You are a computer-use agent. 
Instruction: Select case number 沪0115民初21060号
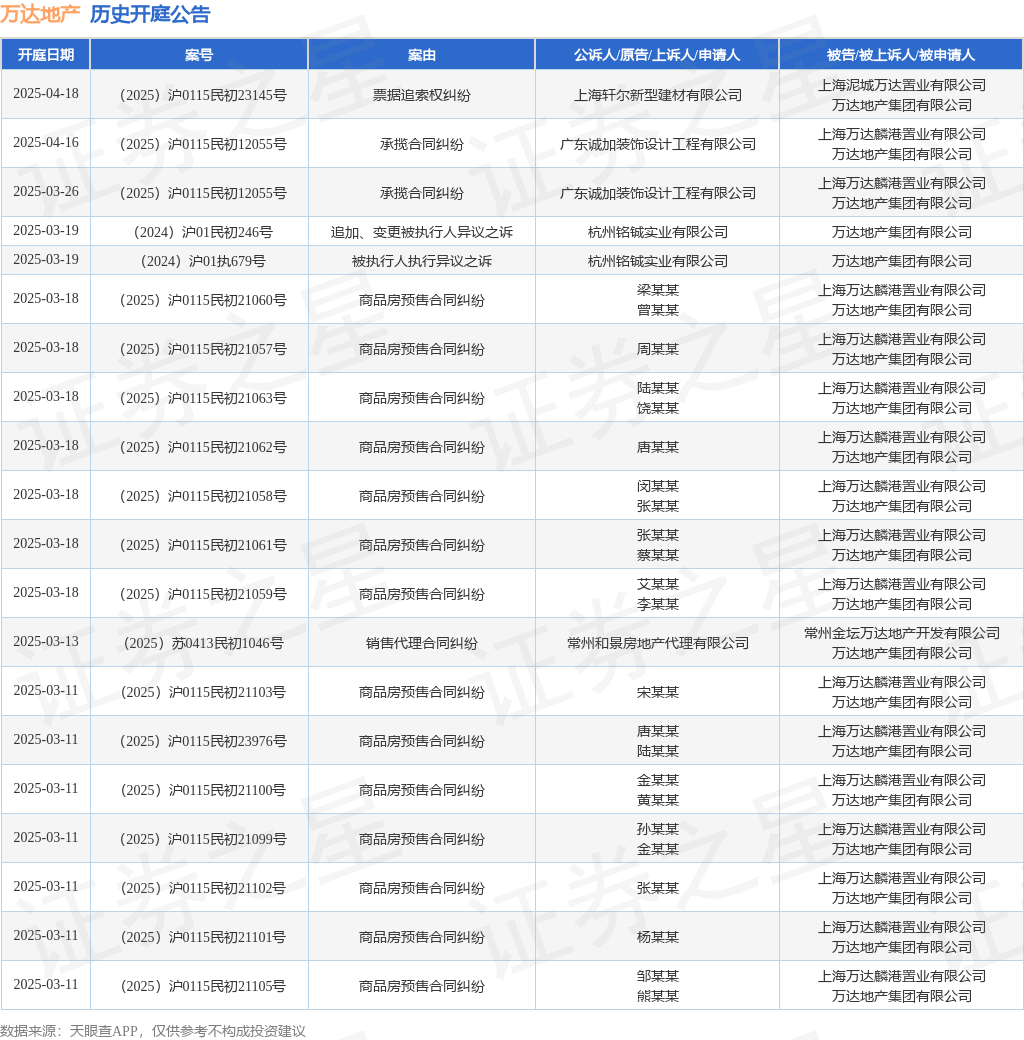click(x=203, y=300)
